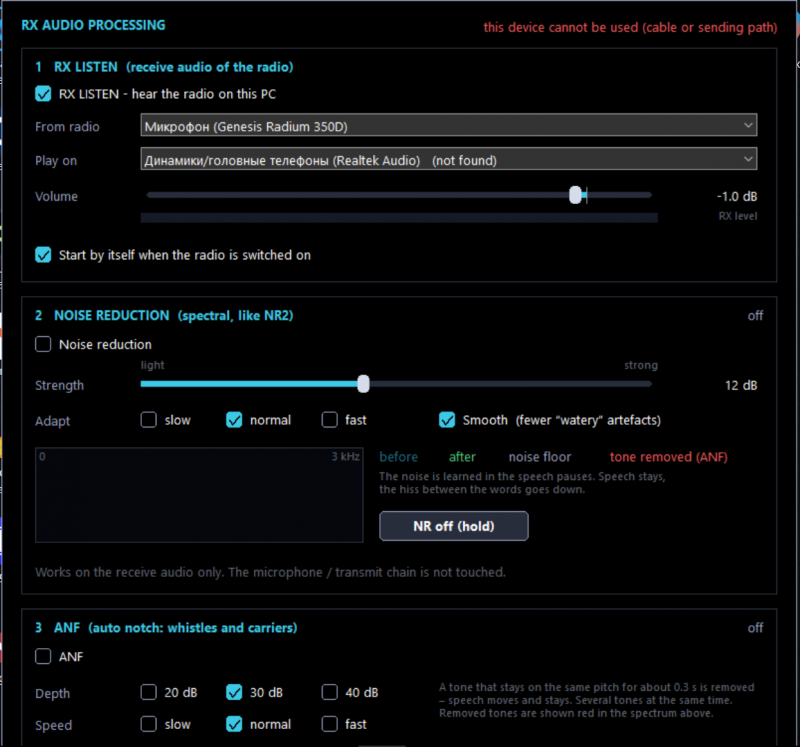
Task: Click the green 'after' legend label
Action: pyautogui.click(x=462, y=457)
